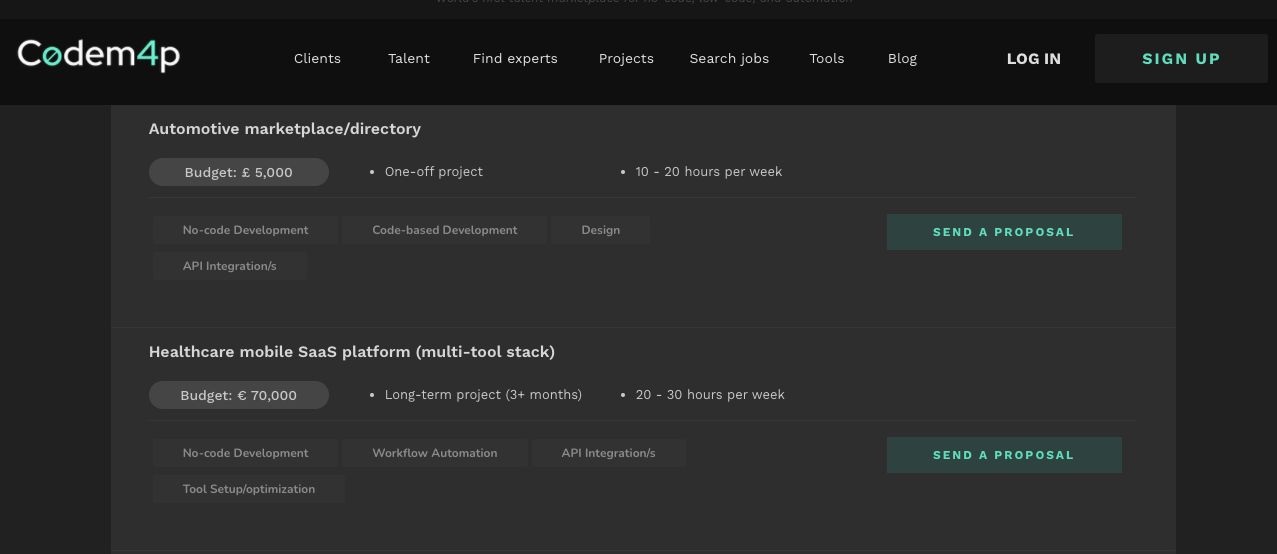Go to Find experts page
The height and width of the screenshot is (554, 1277).
point(515,58)
